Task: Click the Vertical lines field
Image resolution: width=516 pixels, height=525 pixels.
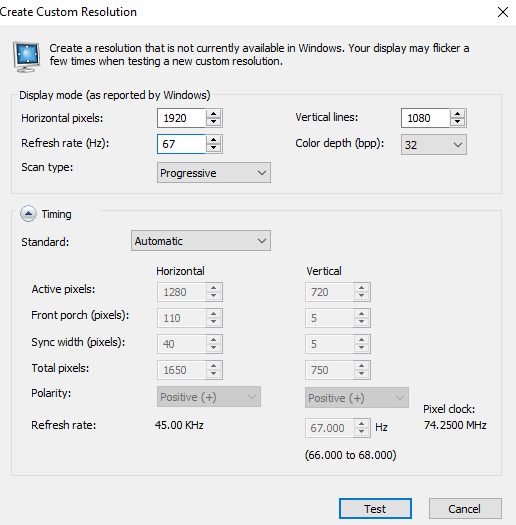Action: coord(425,118)
